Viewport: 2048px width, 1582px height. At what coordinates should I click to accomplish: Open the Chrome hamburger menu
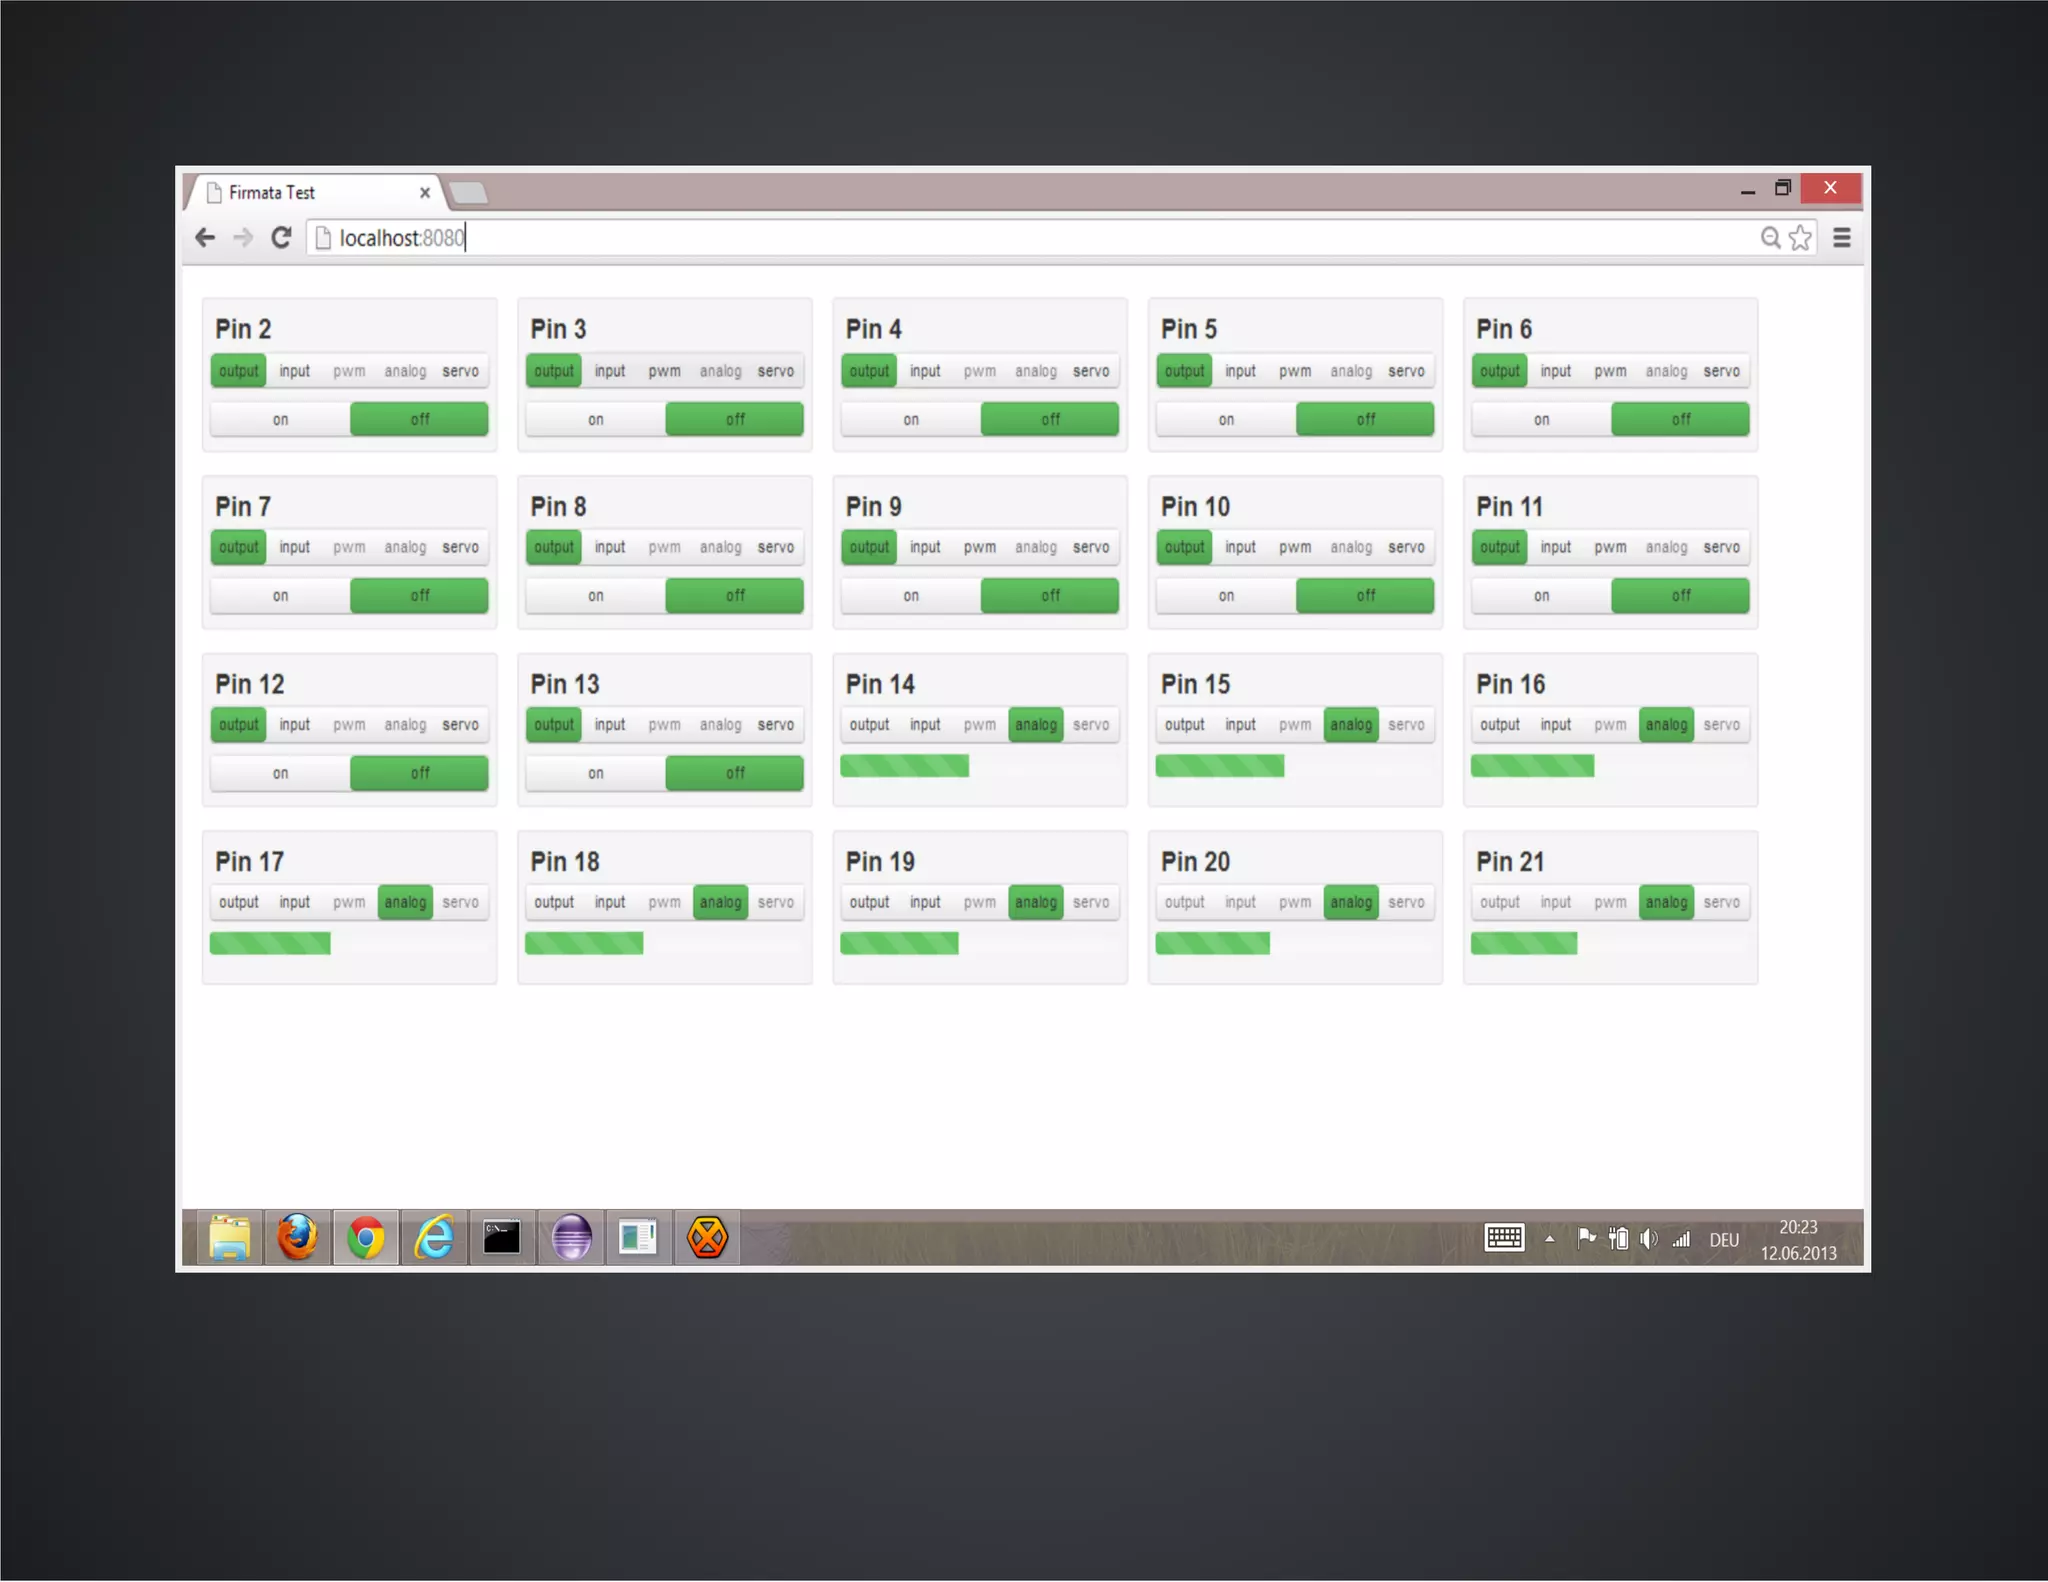click(x=1841, y=238)
